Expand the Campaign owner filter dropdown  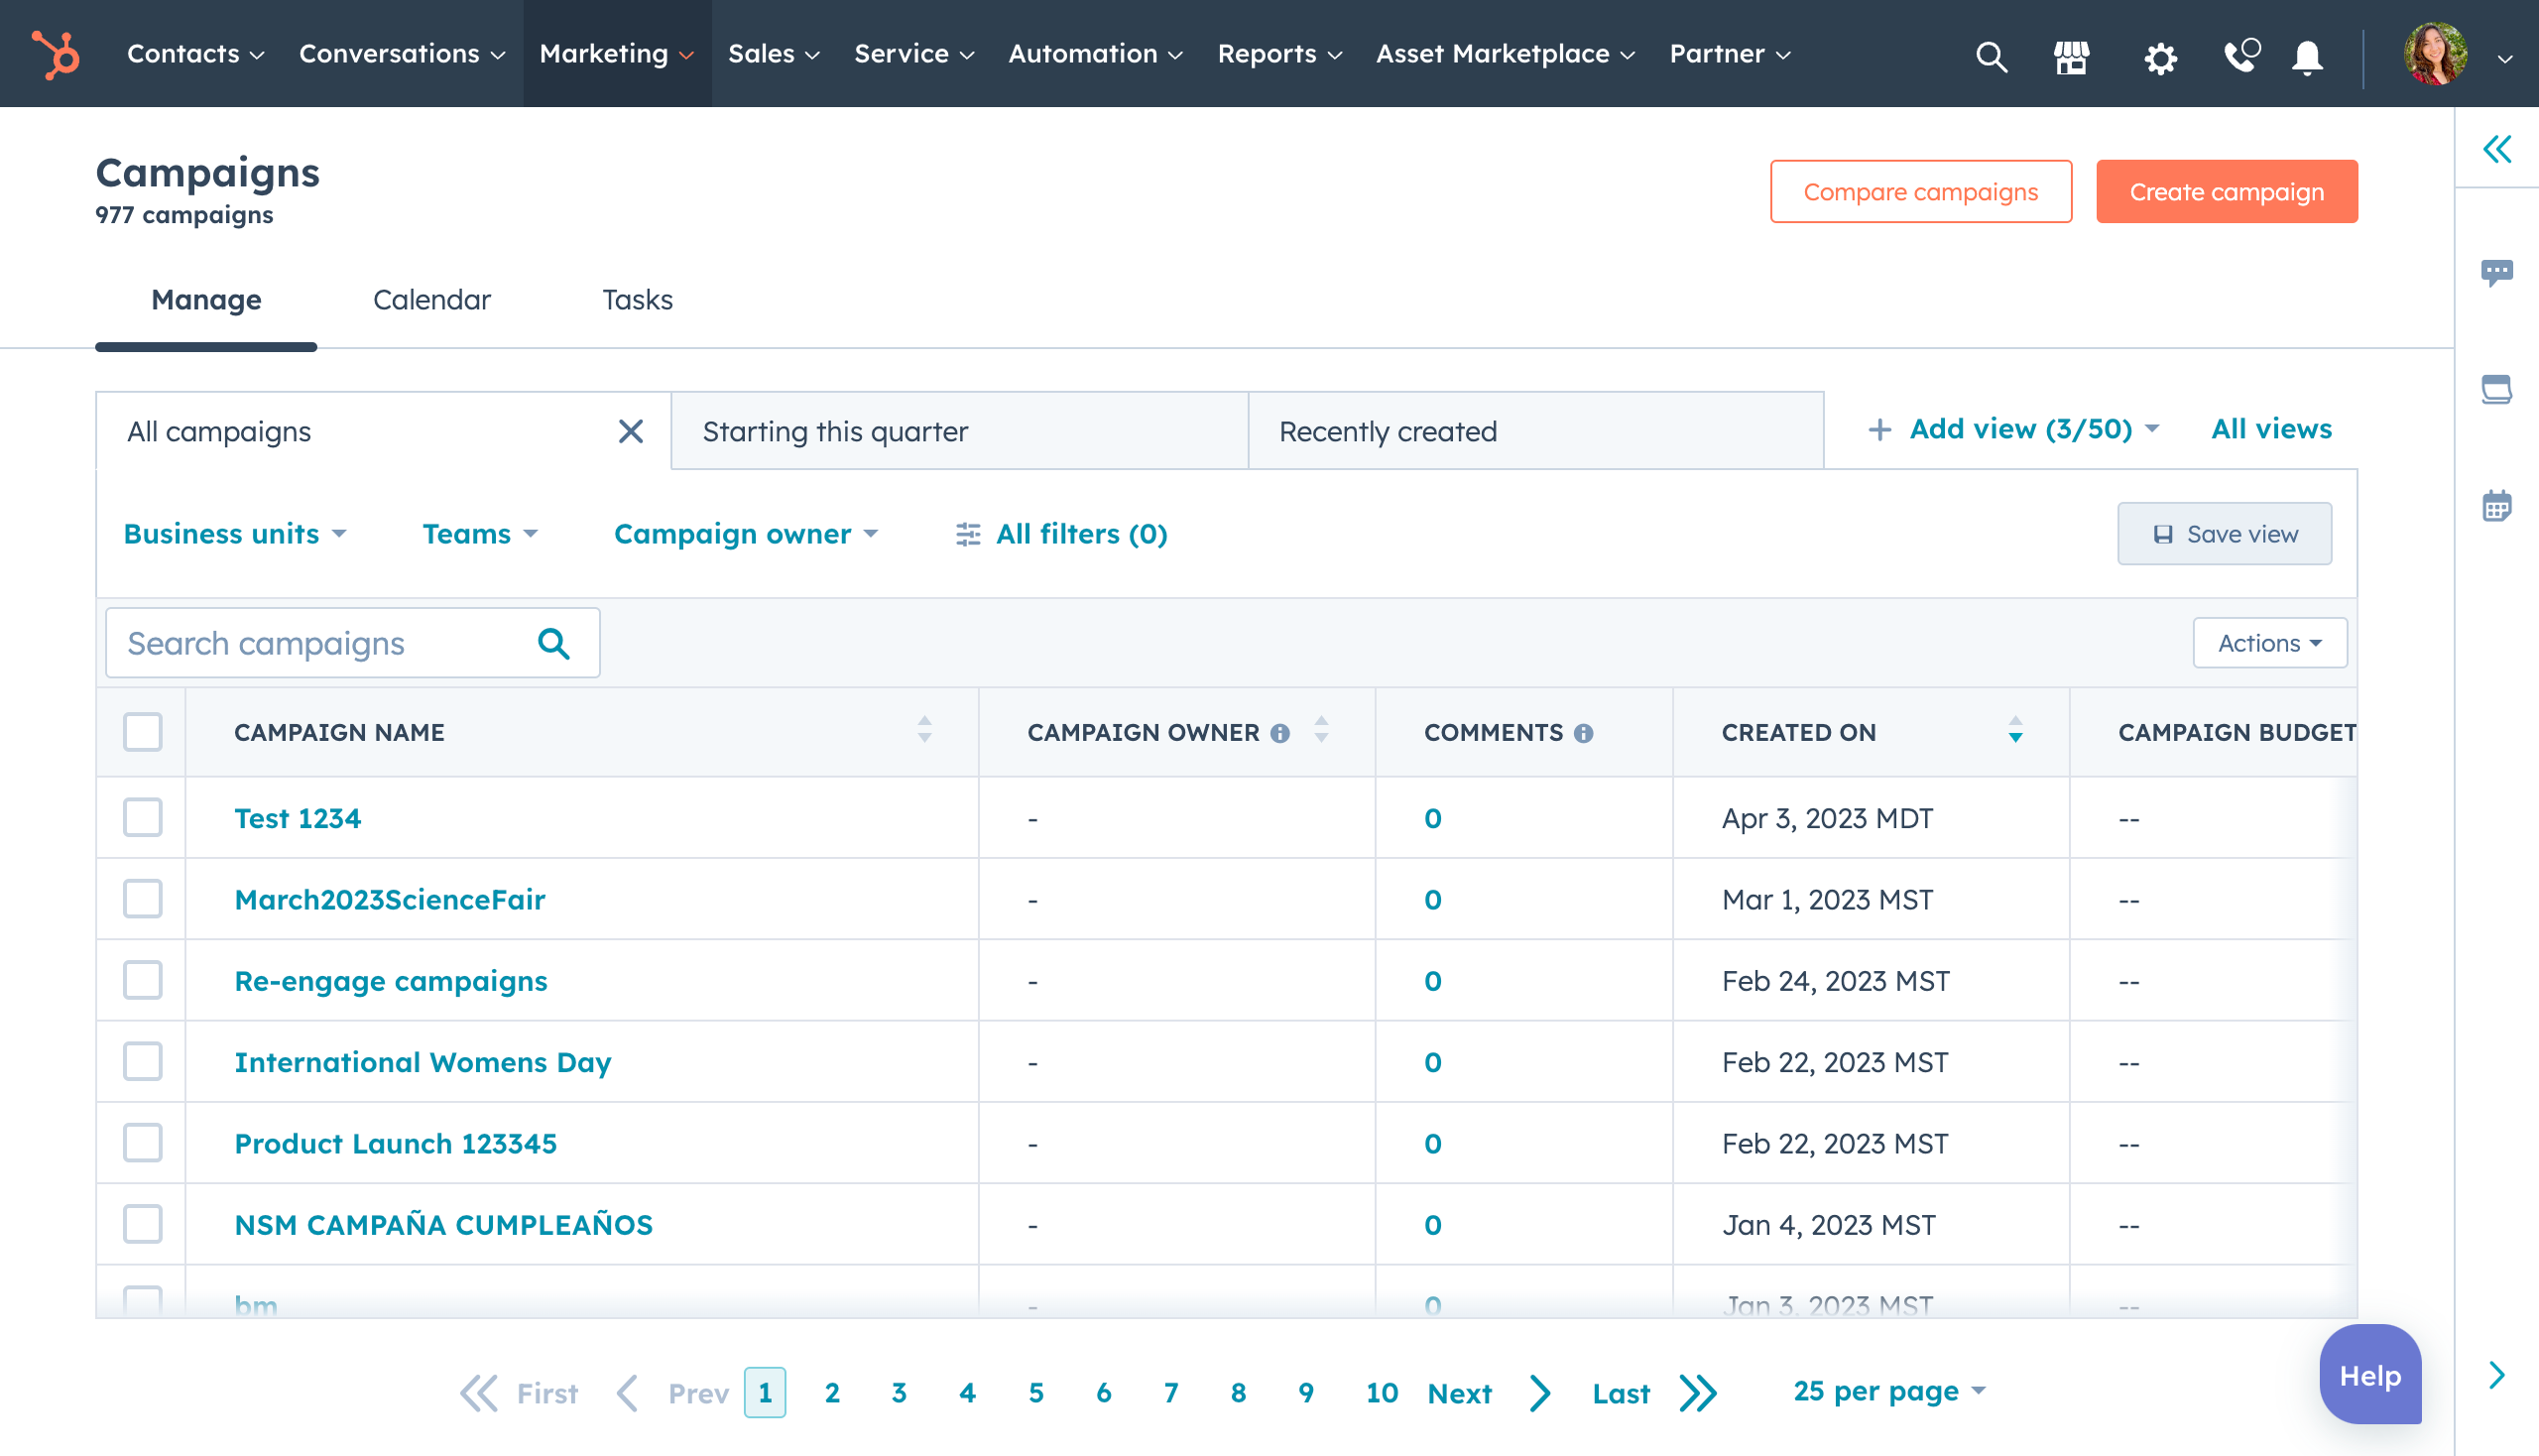[747, 534]
